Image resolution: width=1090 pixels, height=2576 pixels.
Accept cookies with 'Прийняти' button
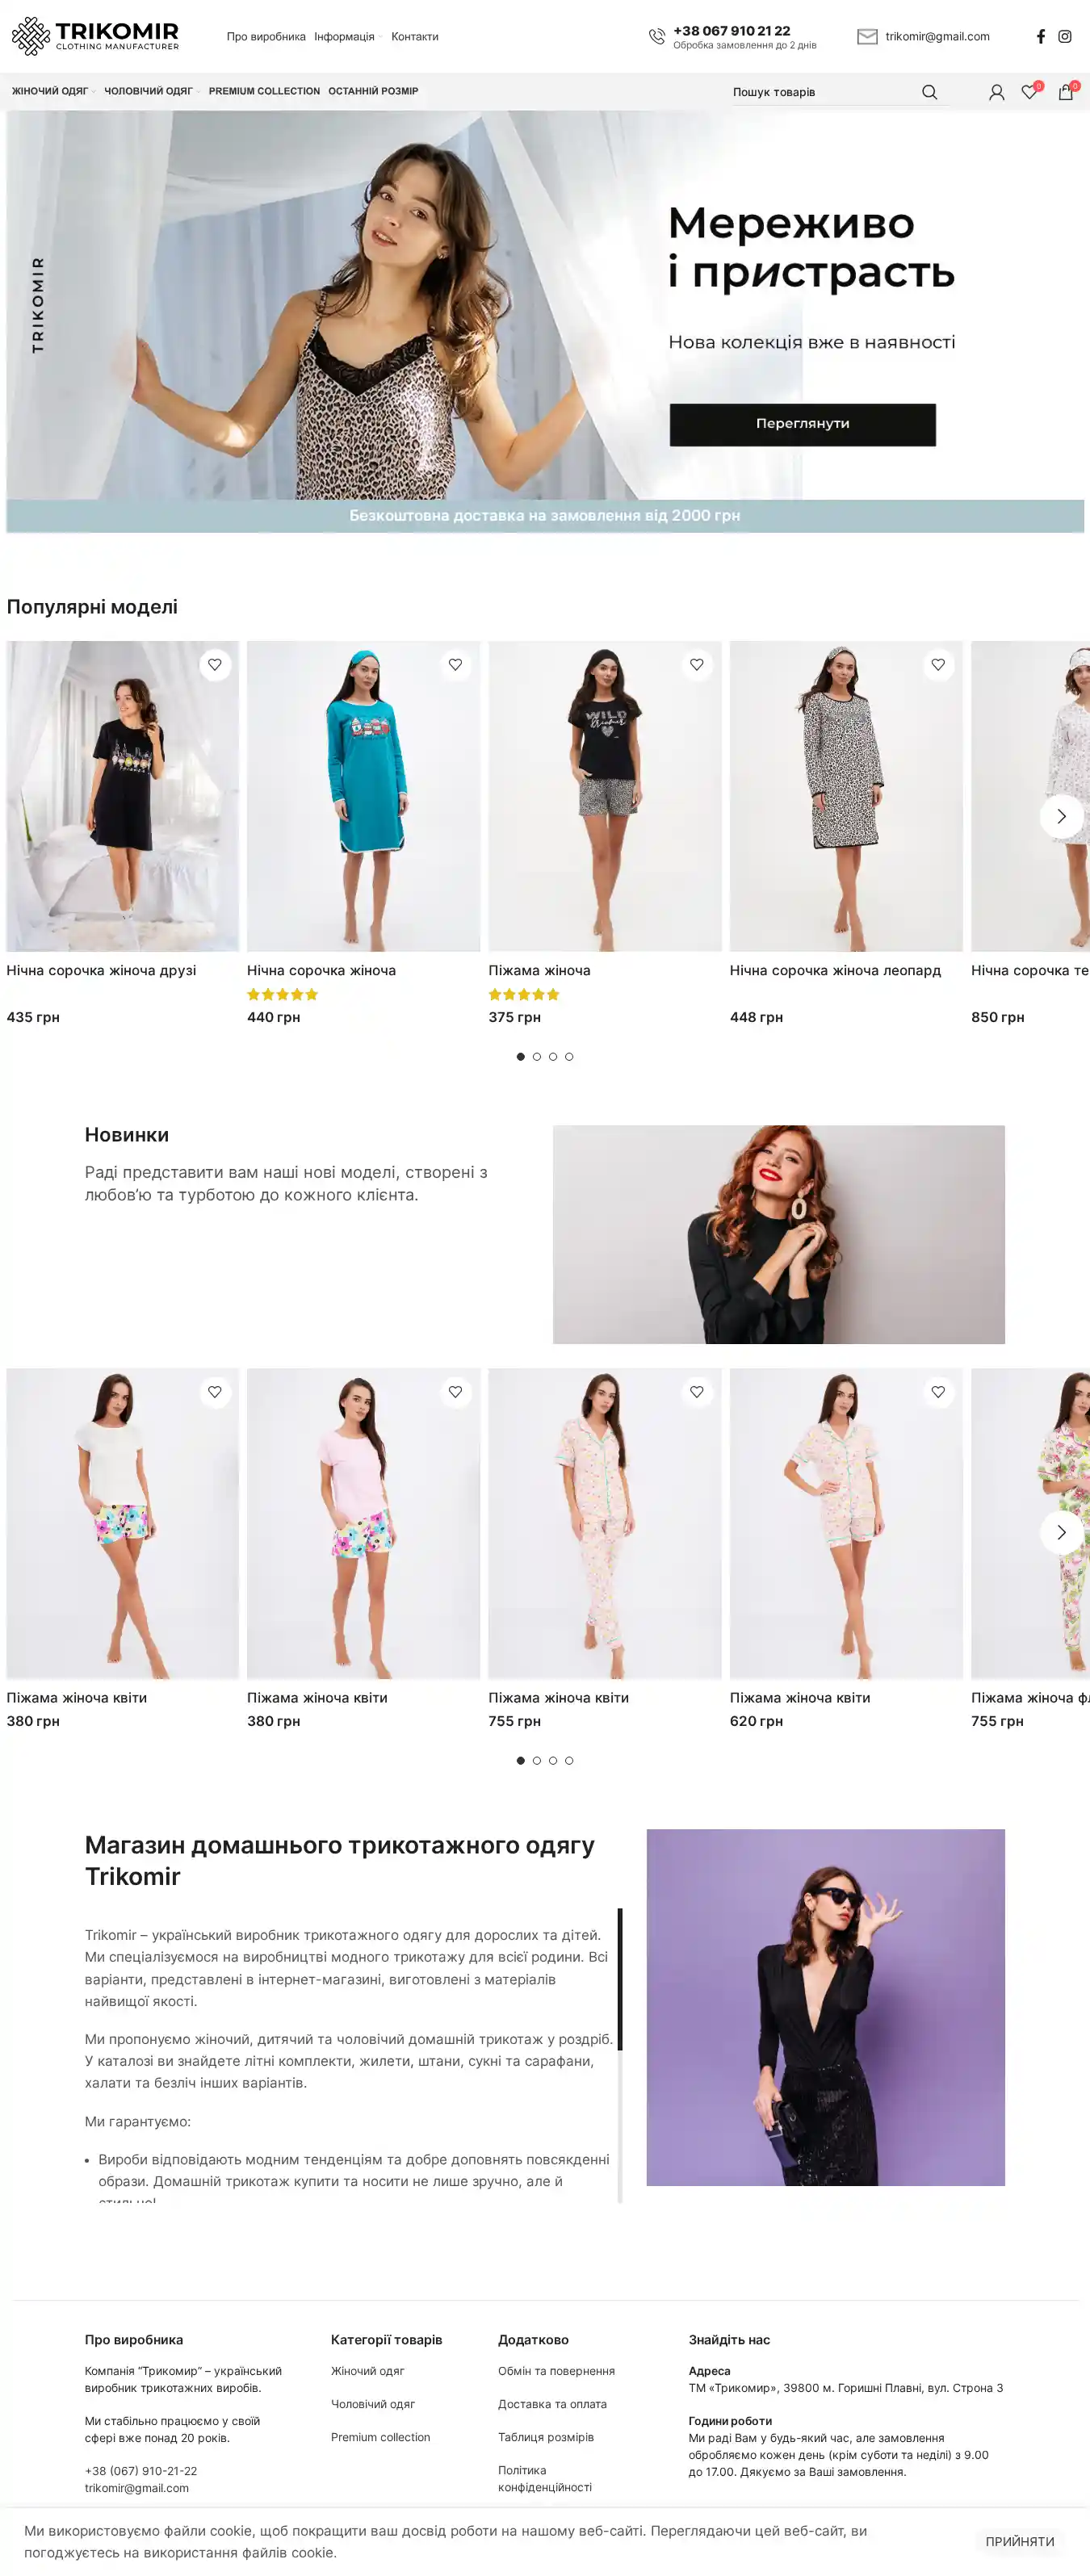click(x=1019, y=2541)
